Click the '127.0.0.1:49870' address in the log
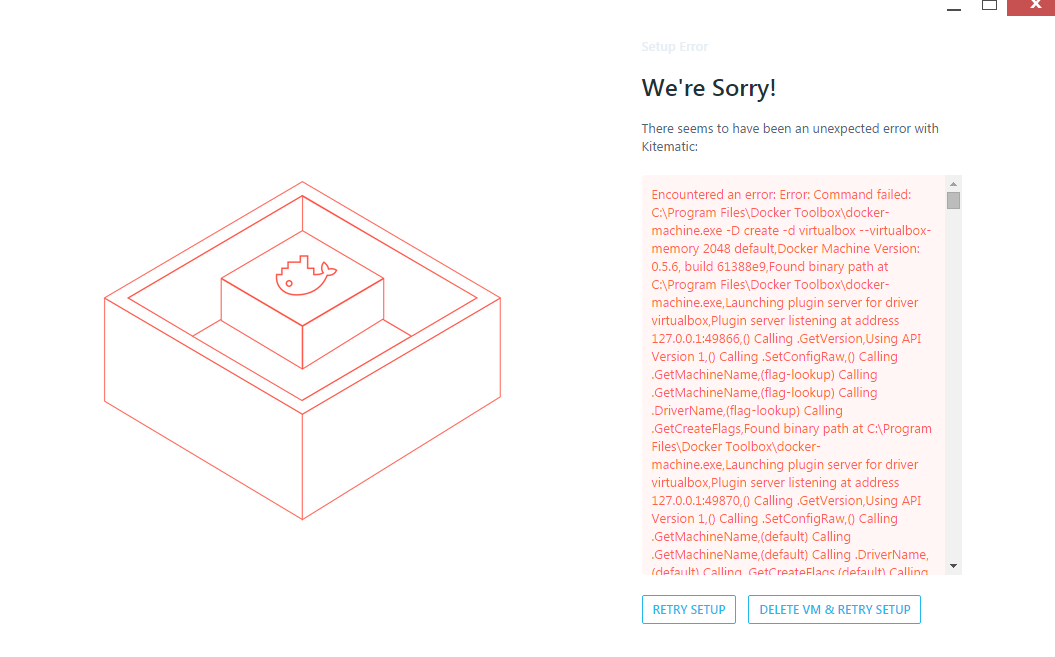Viewport: 1055px width, 657px height. 696,501
